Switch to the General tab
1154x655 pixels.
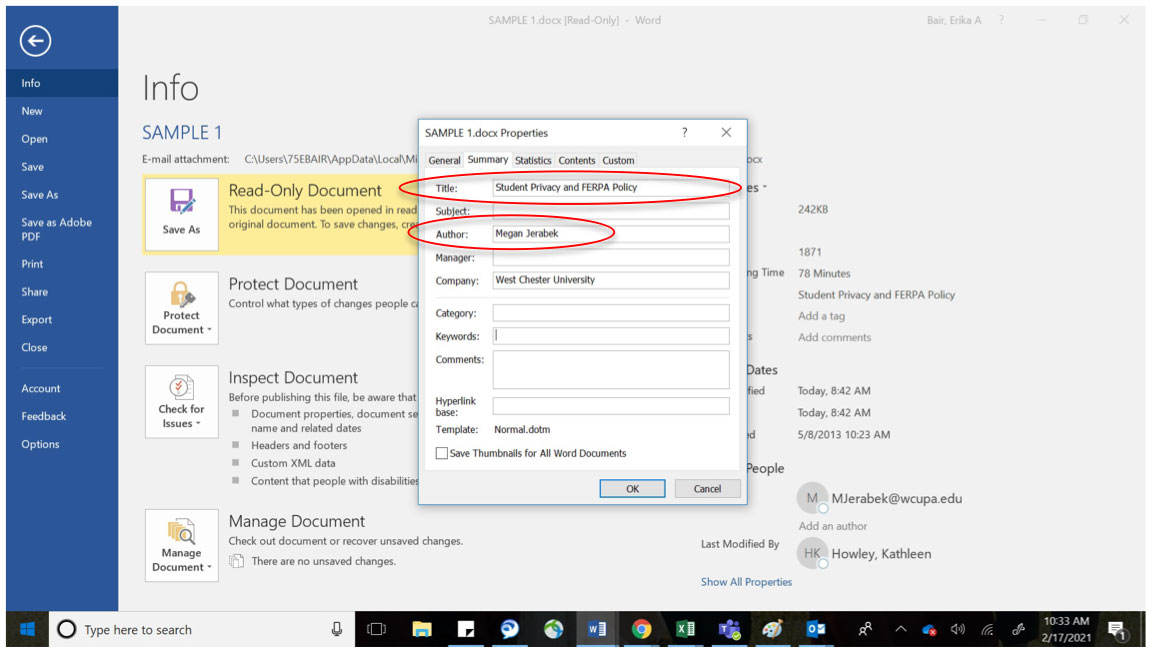(x=445, y=160)
